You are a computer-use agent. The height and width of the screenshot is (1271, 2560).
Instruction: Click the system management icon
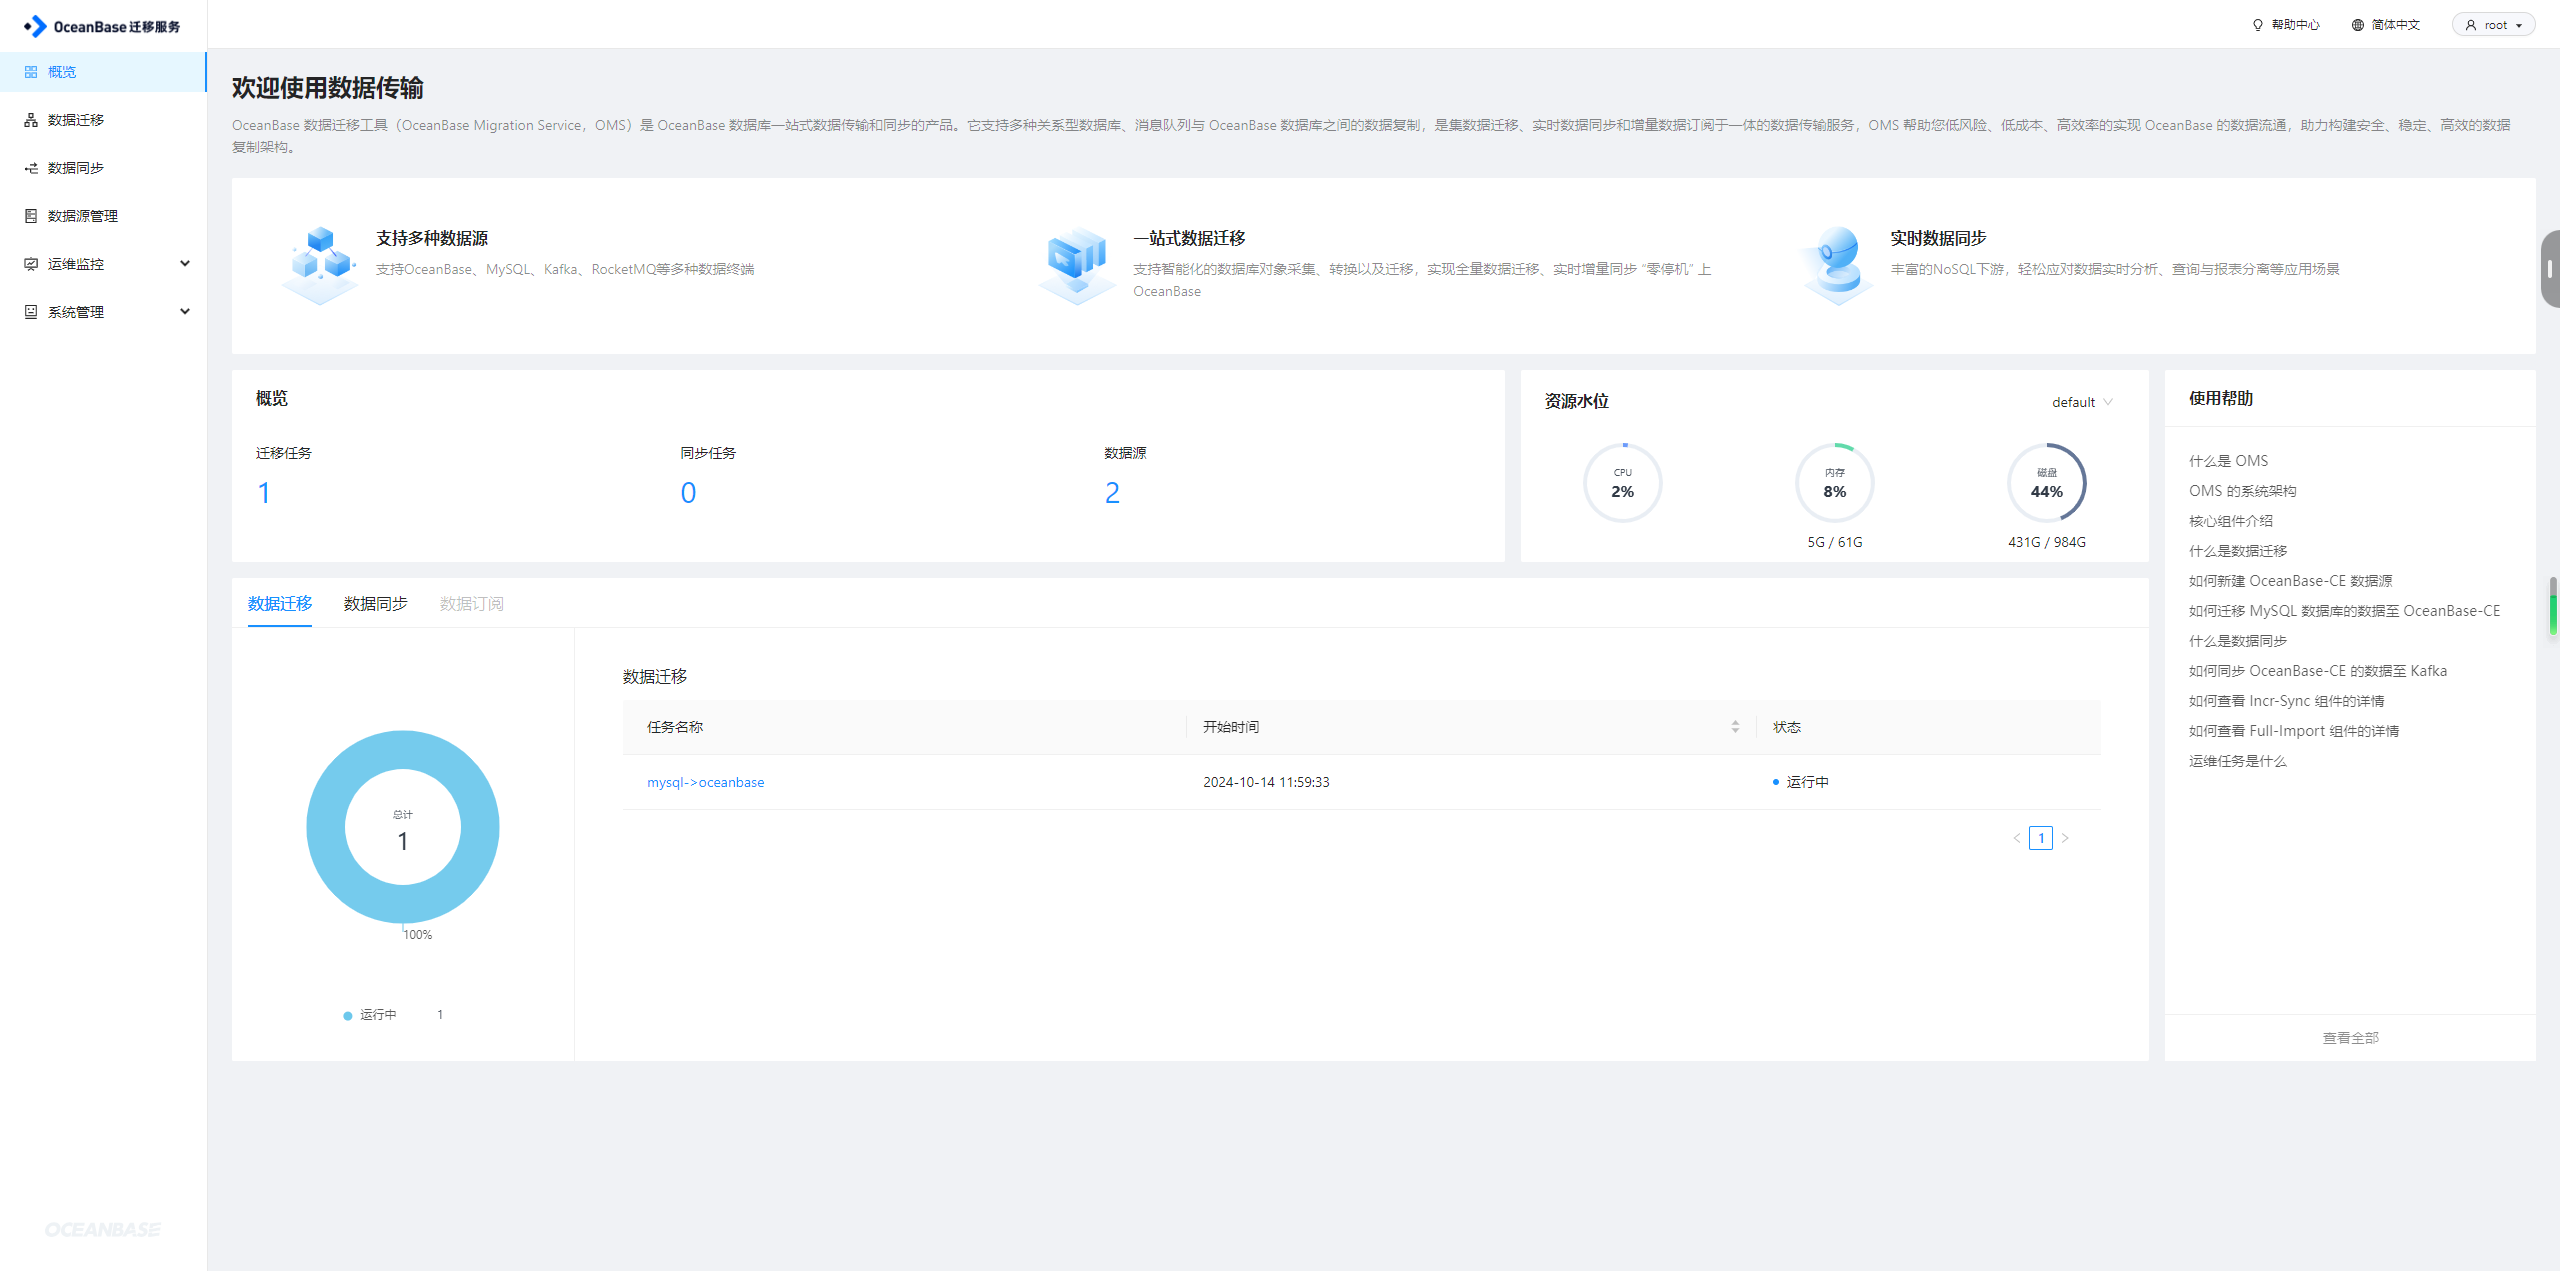pos(31,312)
